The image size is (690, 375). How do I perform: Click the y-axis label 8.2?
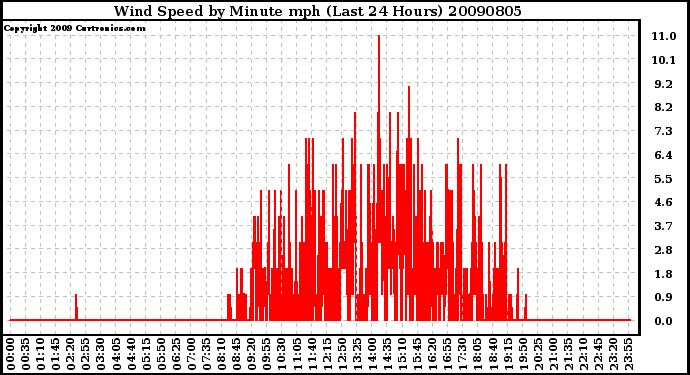[664, 107]
